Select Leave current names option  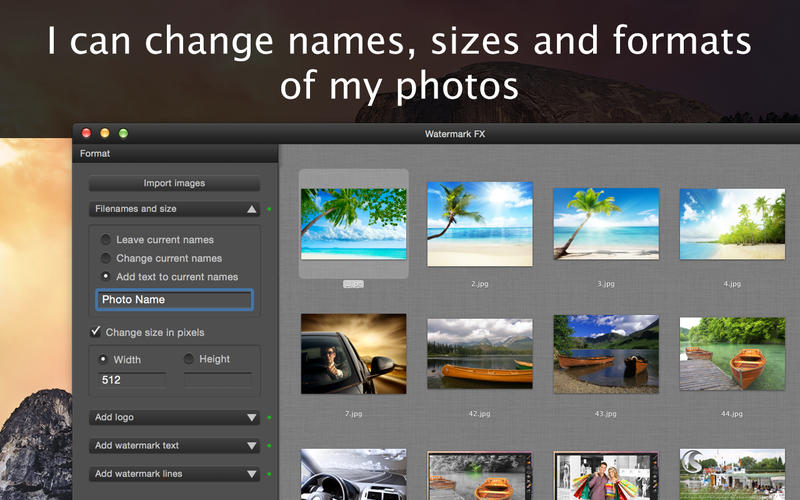click(106, 239)
